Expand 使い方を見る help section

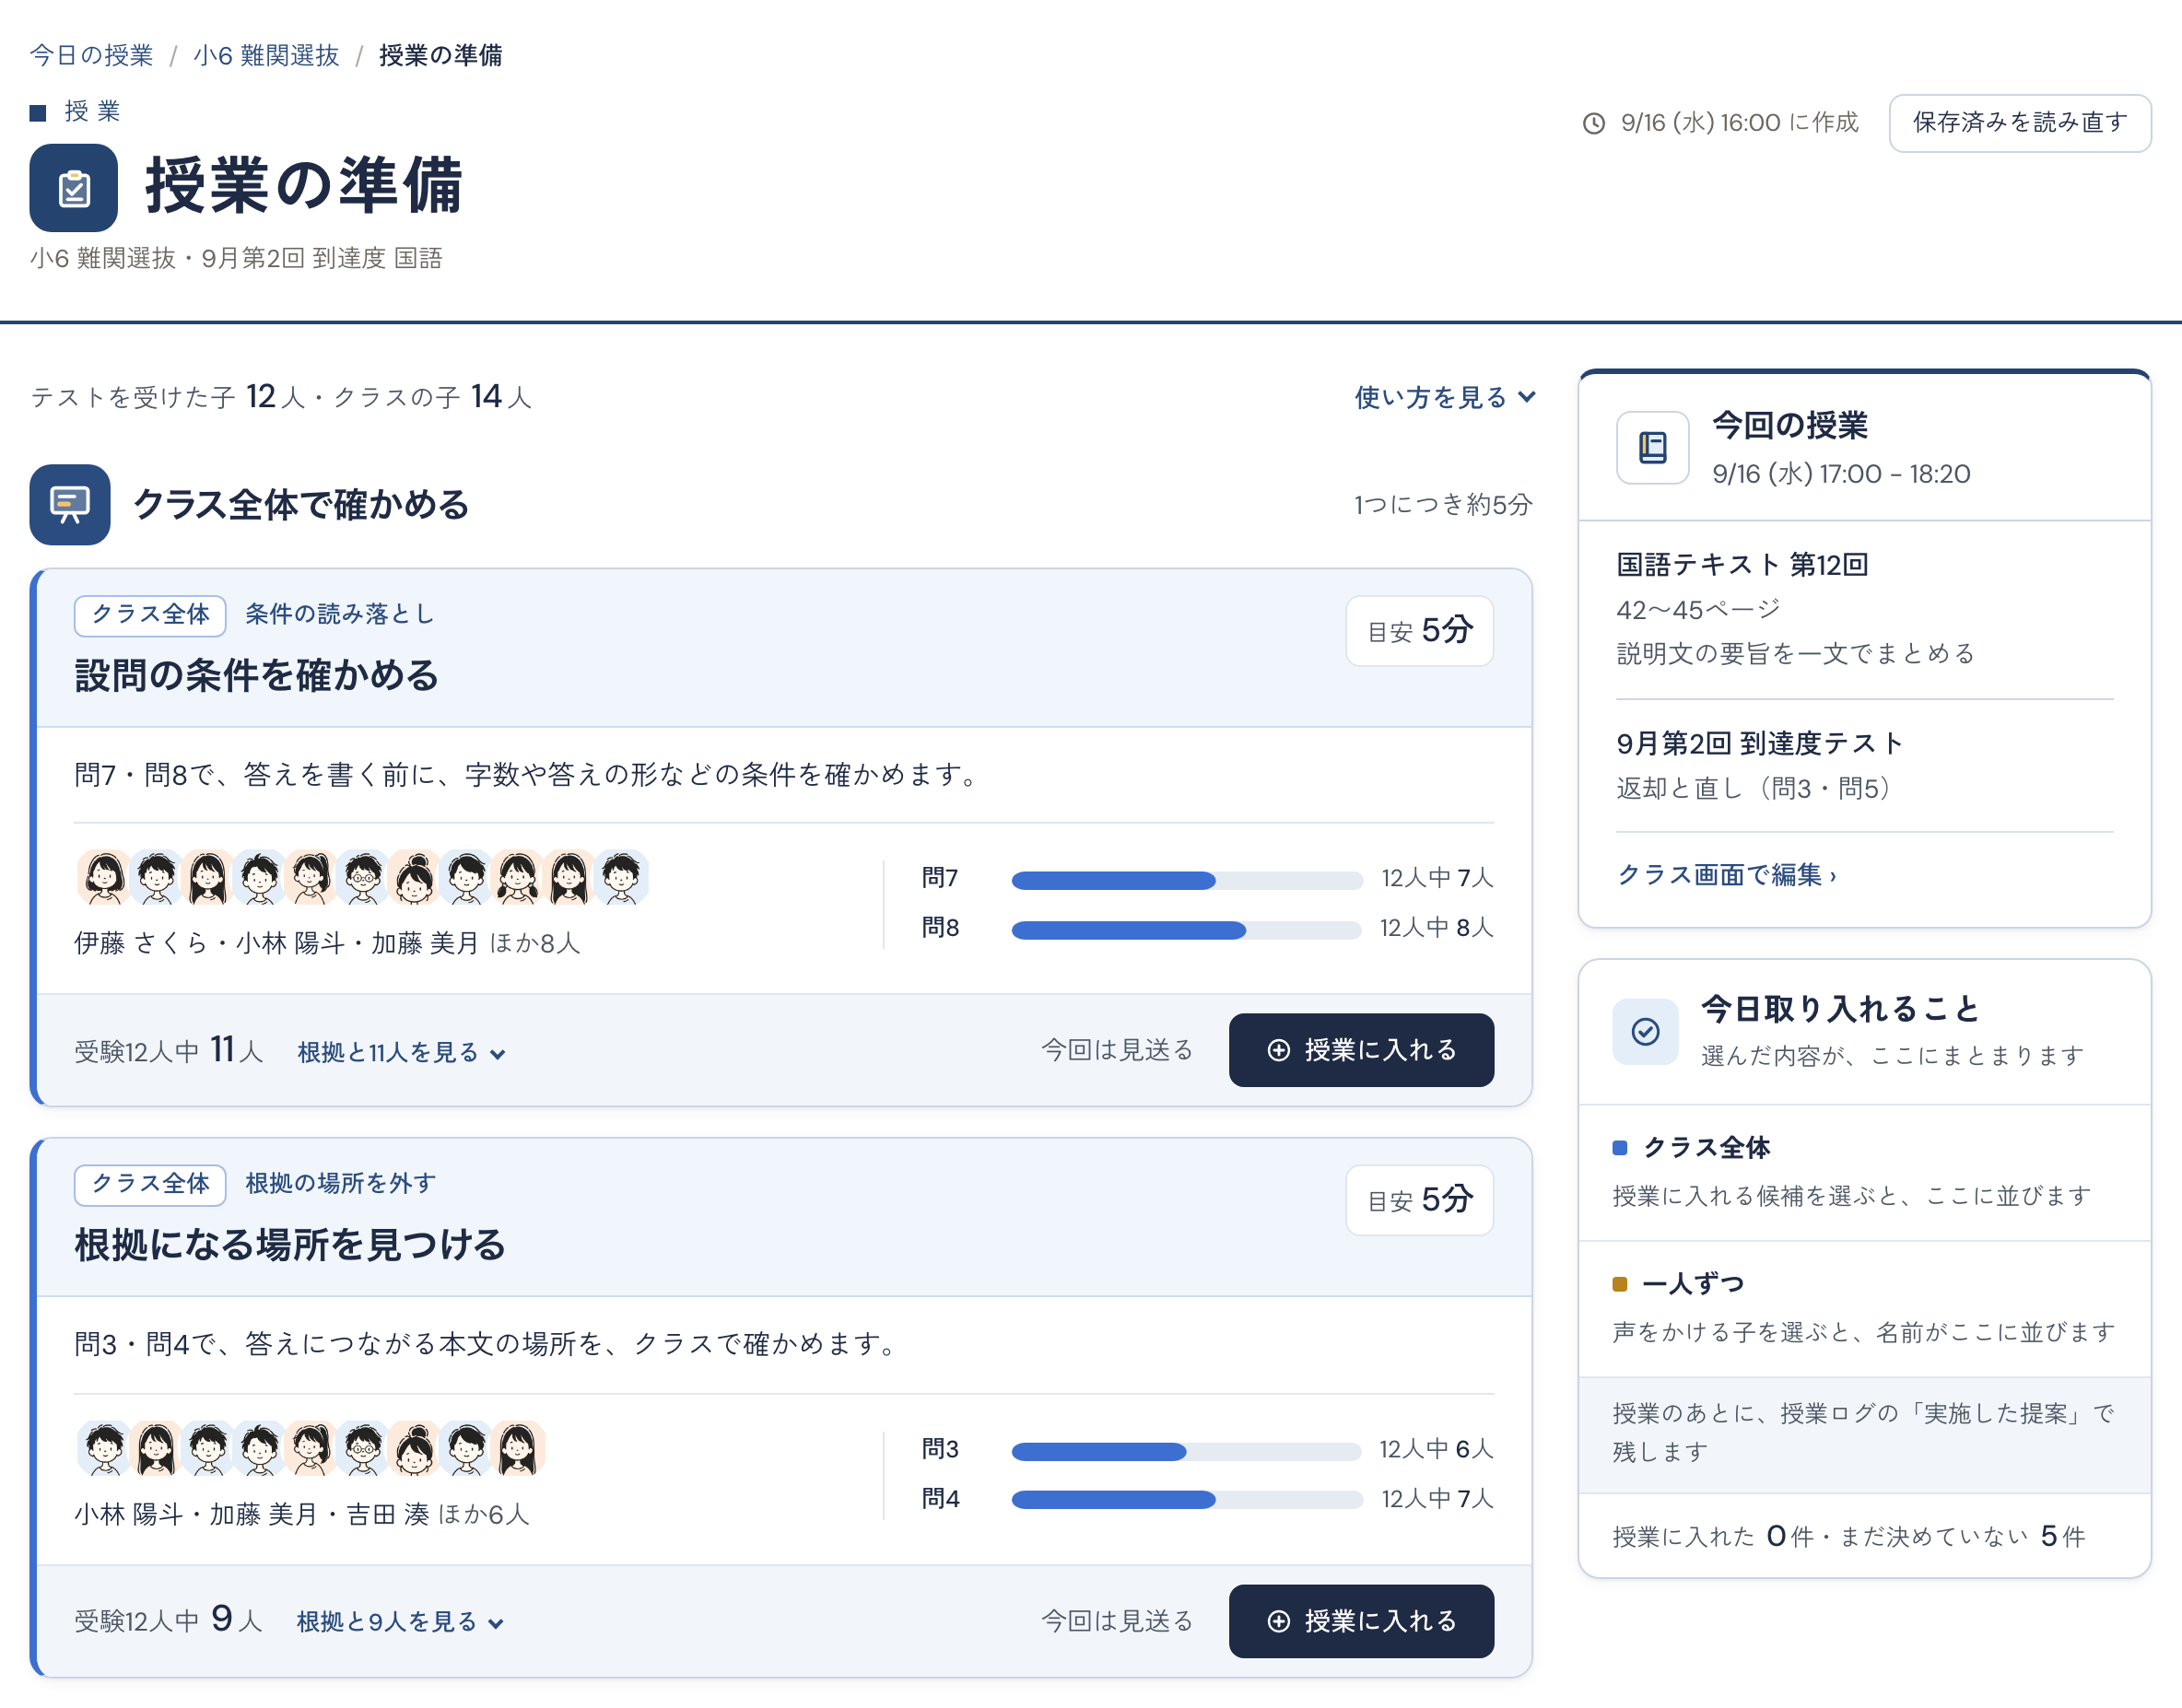1444,397
